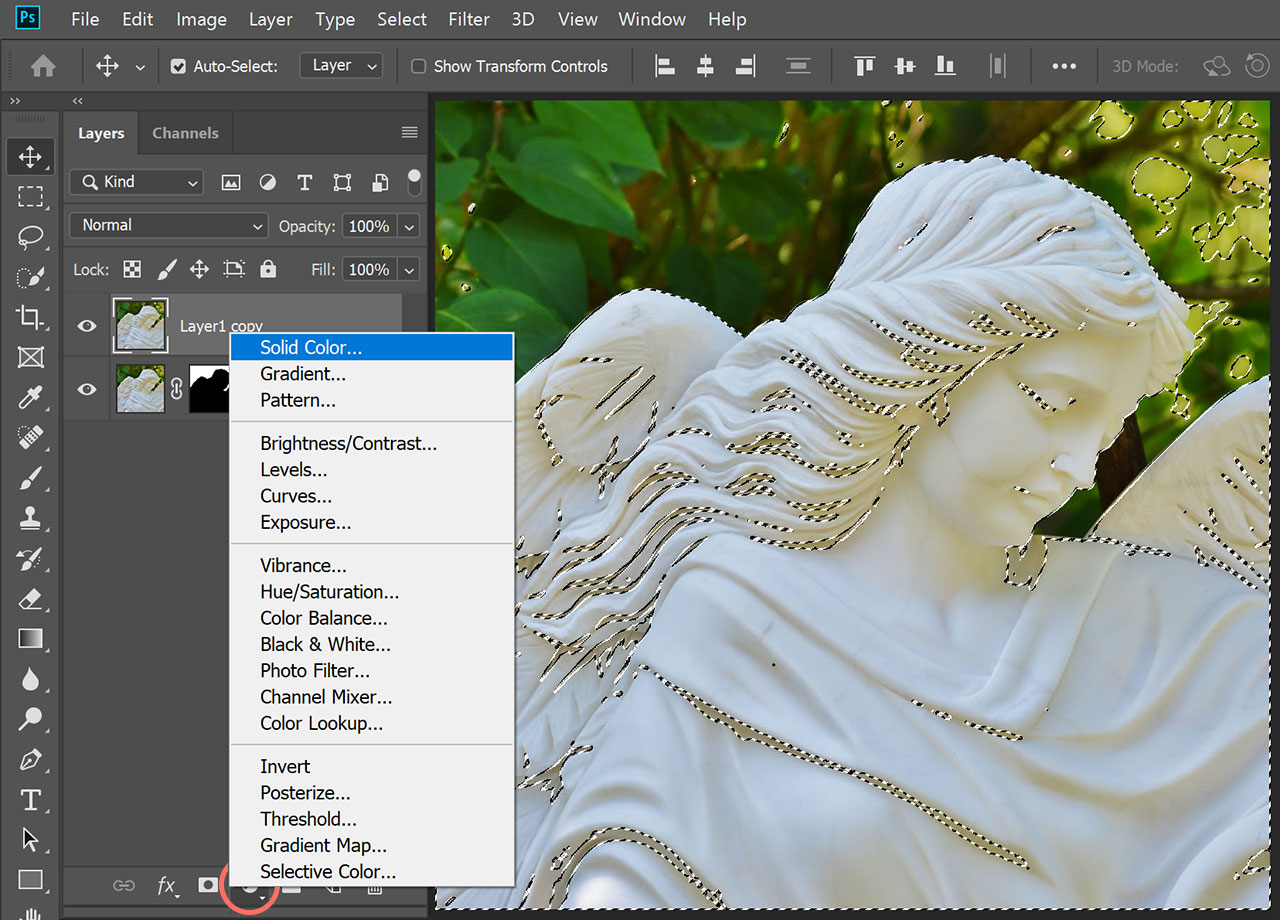Toggle type layer filter icon
1280x920 pixels.
click(x=305, y=182)
